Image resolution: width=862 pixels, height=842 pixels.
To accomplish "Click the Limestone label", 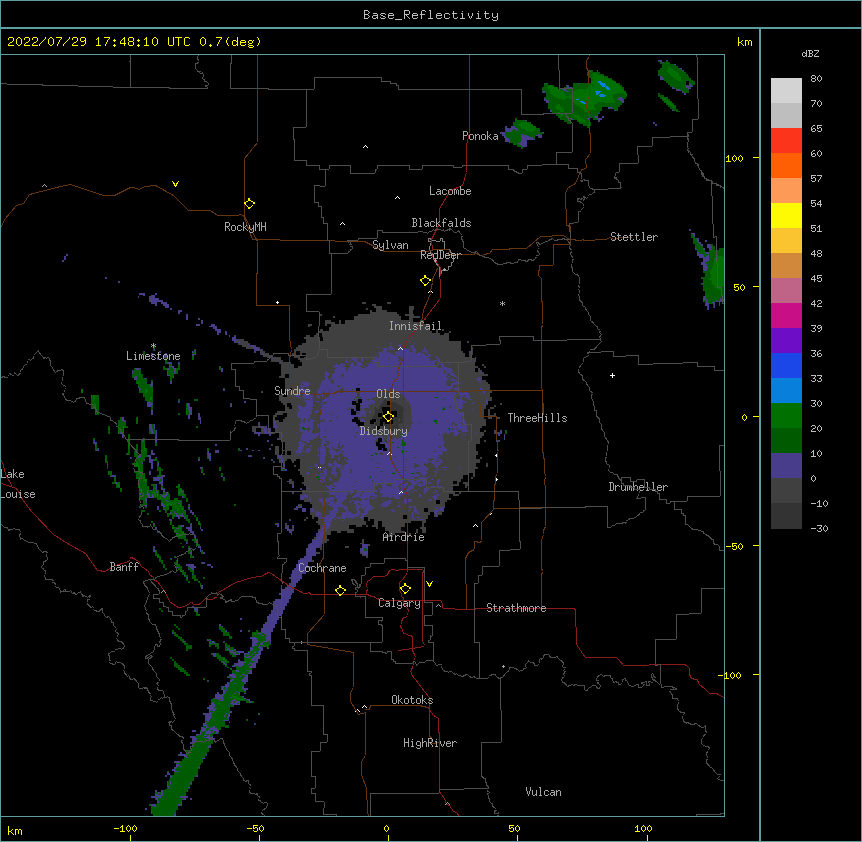I will (153, 356).
